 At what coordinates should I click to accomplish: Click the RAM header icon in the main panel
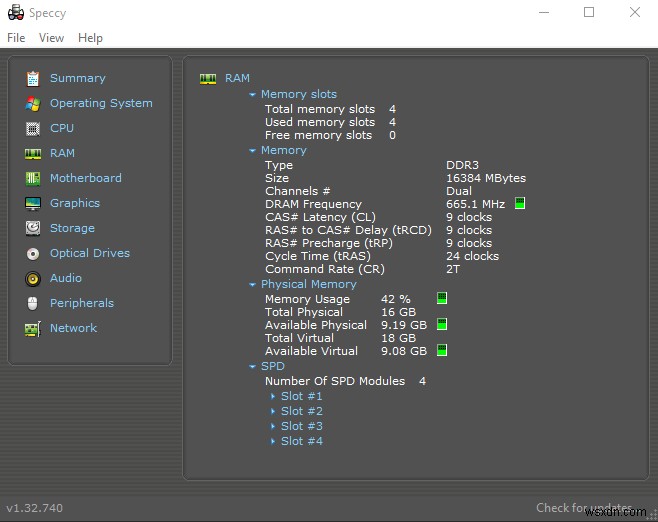(x=208, y=78)
